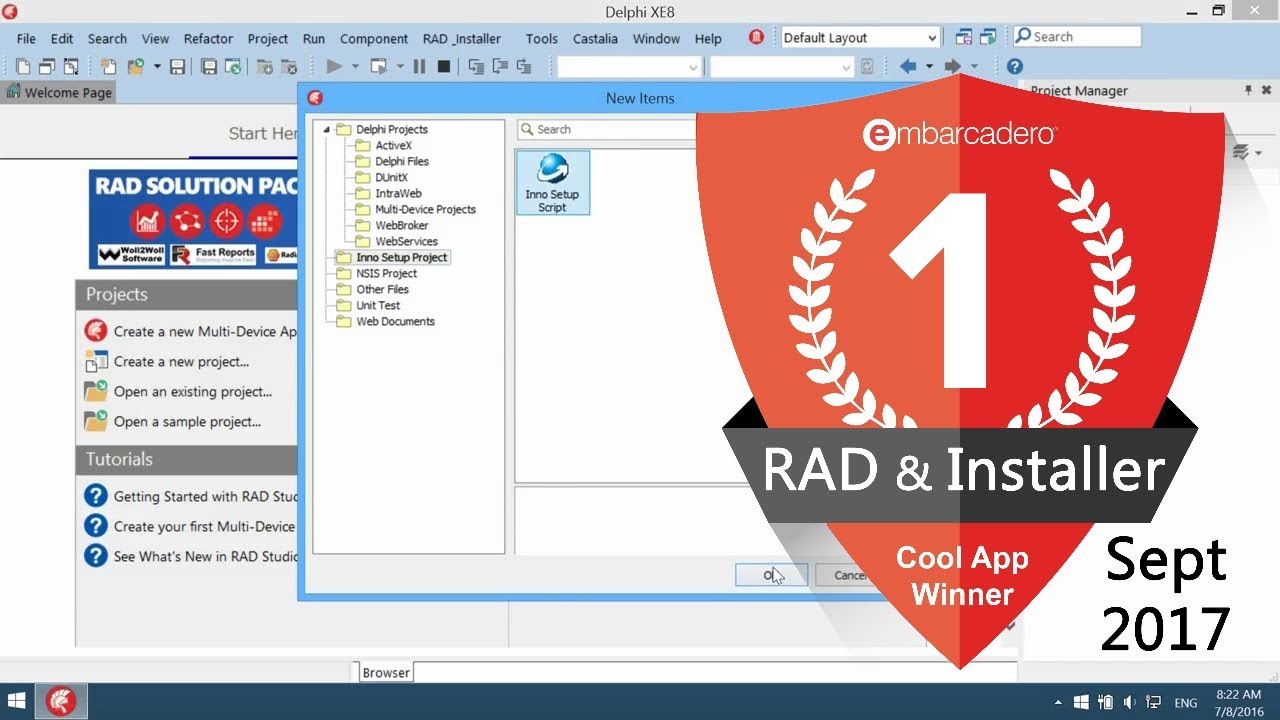Image resolution: width=1280 pixels, height=720 pixels.
Task: Open the second empty toolbar combo box
Action: click(782, 67)
